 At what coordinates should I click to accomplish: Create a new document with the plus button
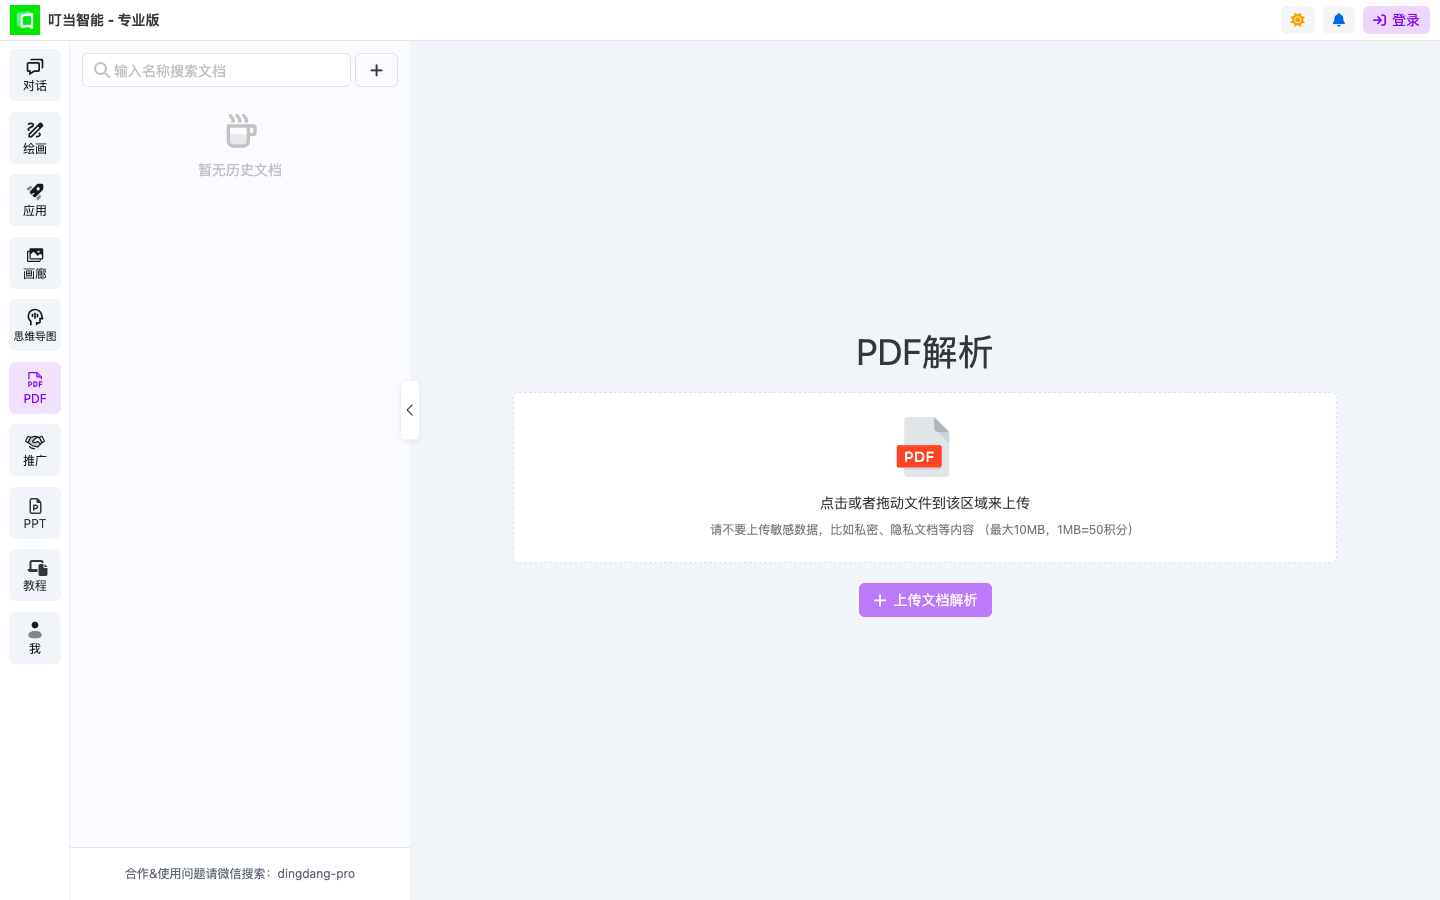tap(376, 70)
